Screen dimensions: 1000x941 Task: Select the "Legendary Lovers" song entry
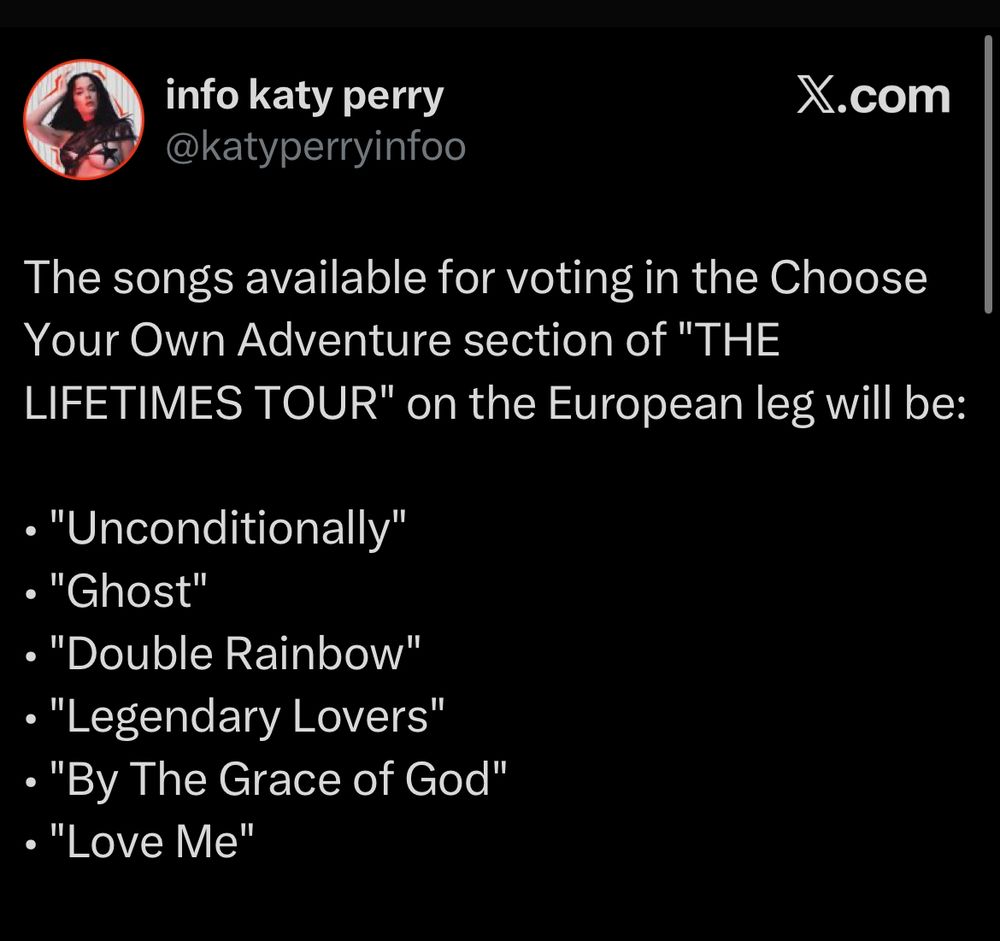click(247, 716)
